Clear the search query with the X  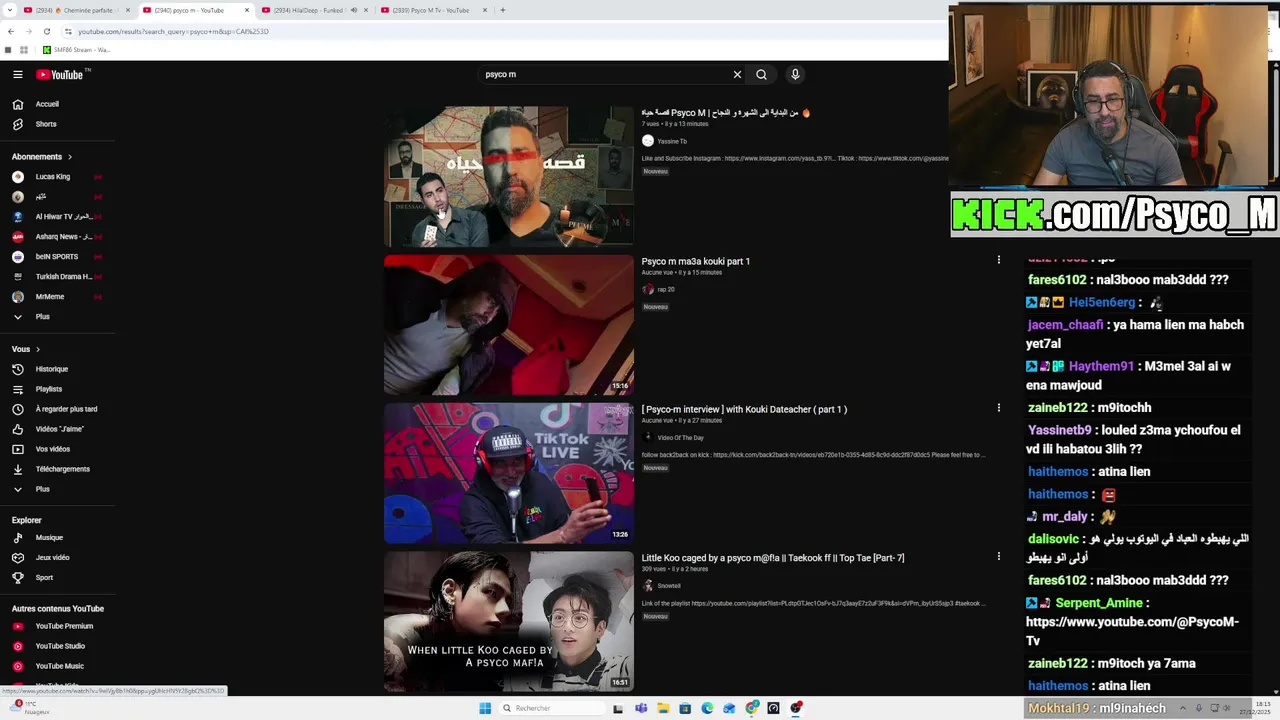coord(737,74)
